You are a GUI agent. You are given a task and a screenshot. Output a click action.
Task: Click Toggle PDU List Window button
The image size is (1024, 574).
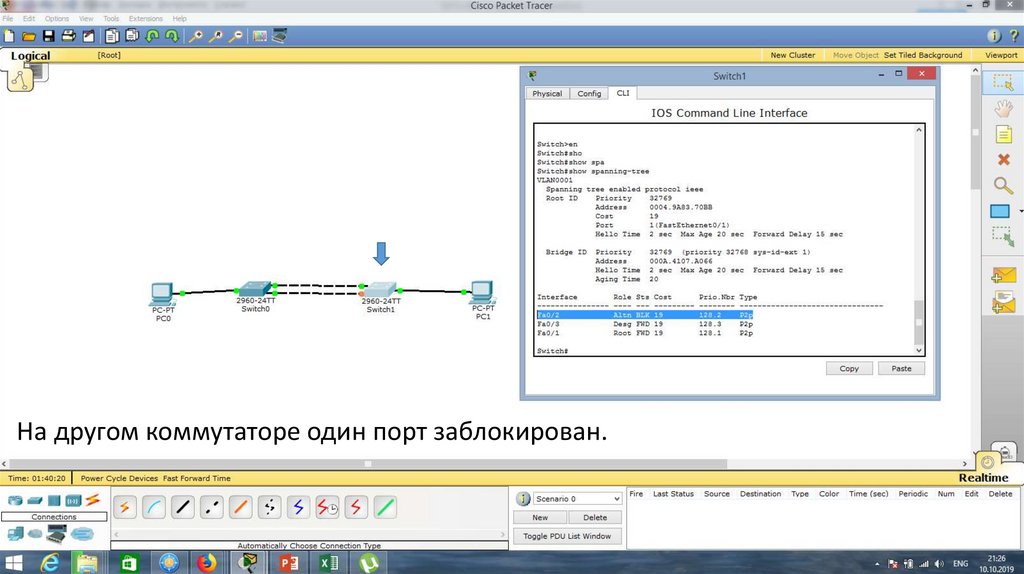coord(567,536)
